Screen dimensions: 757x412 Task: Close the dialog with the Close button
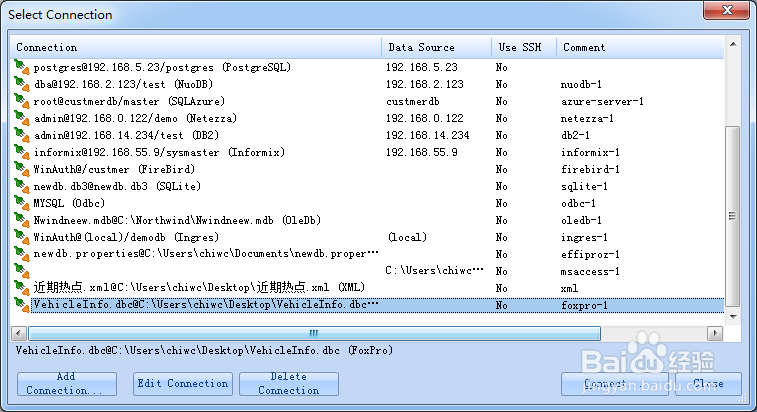(708, 384)
